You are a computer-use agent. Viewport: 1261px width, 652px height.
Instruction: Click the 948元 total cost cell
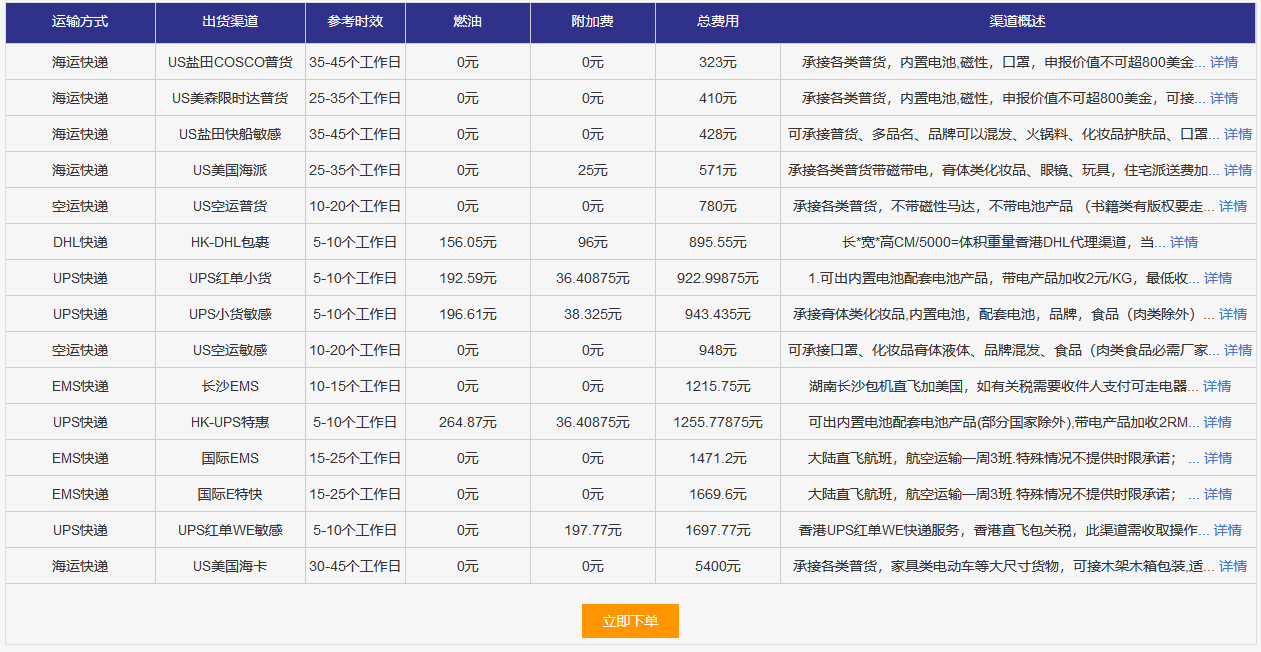pos(718,350)
